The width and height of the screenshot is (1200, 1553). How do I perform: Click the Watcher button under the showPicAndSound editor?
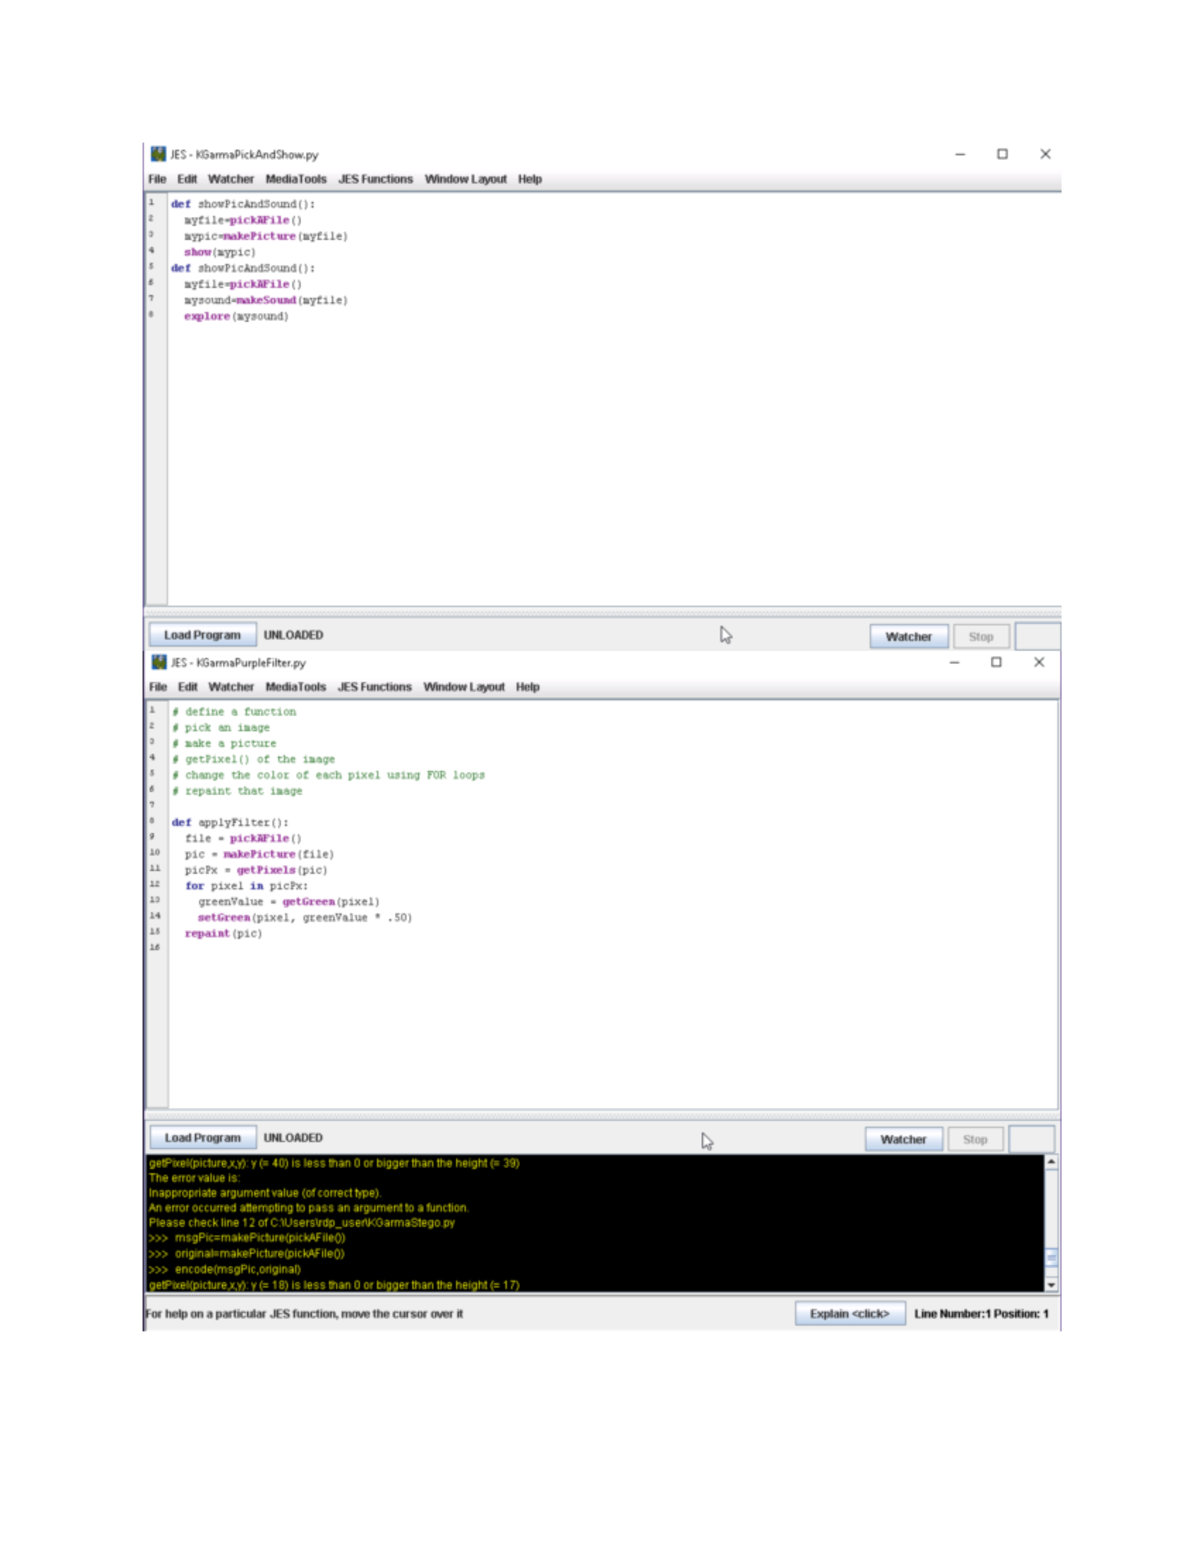[908, 636]
